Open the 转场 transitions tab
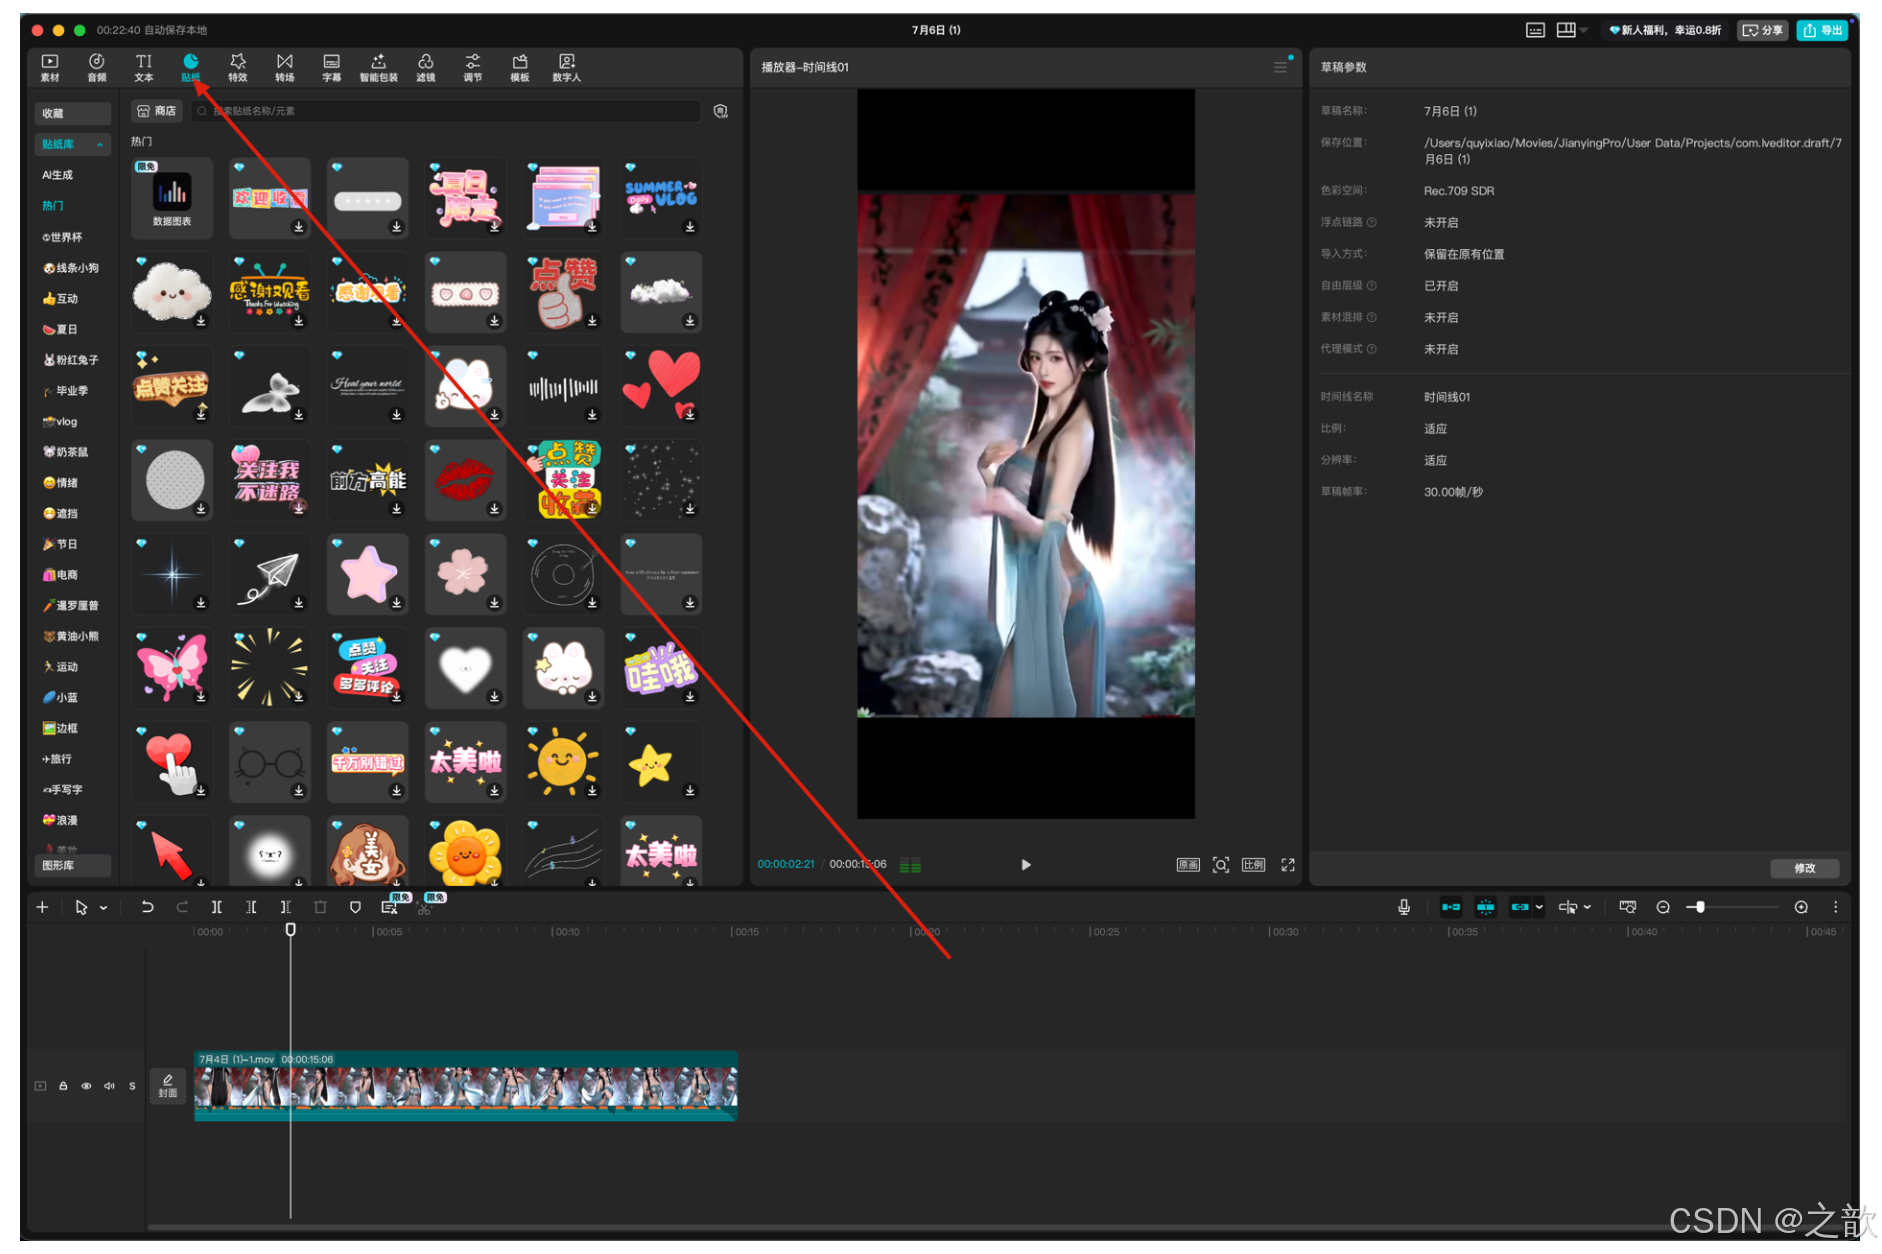This screenshot has width=1882, height=1254. click(285, 68)
